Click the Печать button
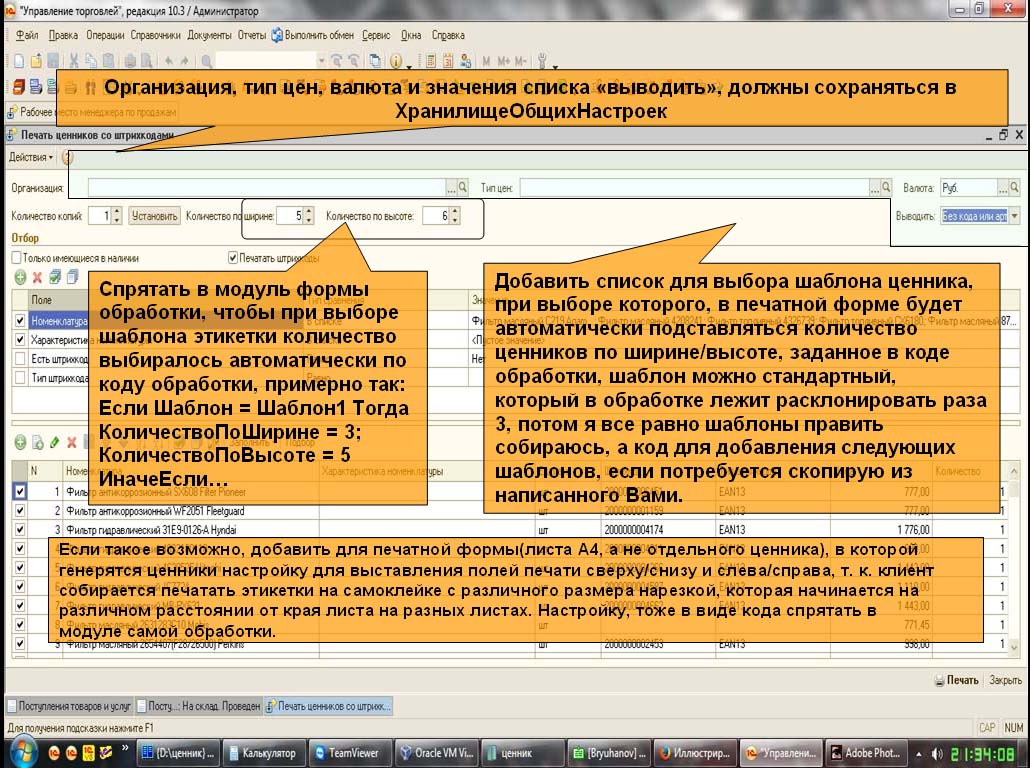Viewport: 1030px width, 768px height. (956, 680)
